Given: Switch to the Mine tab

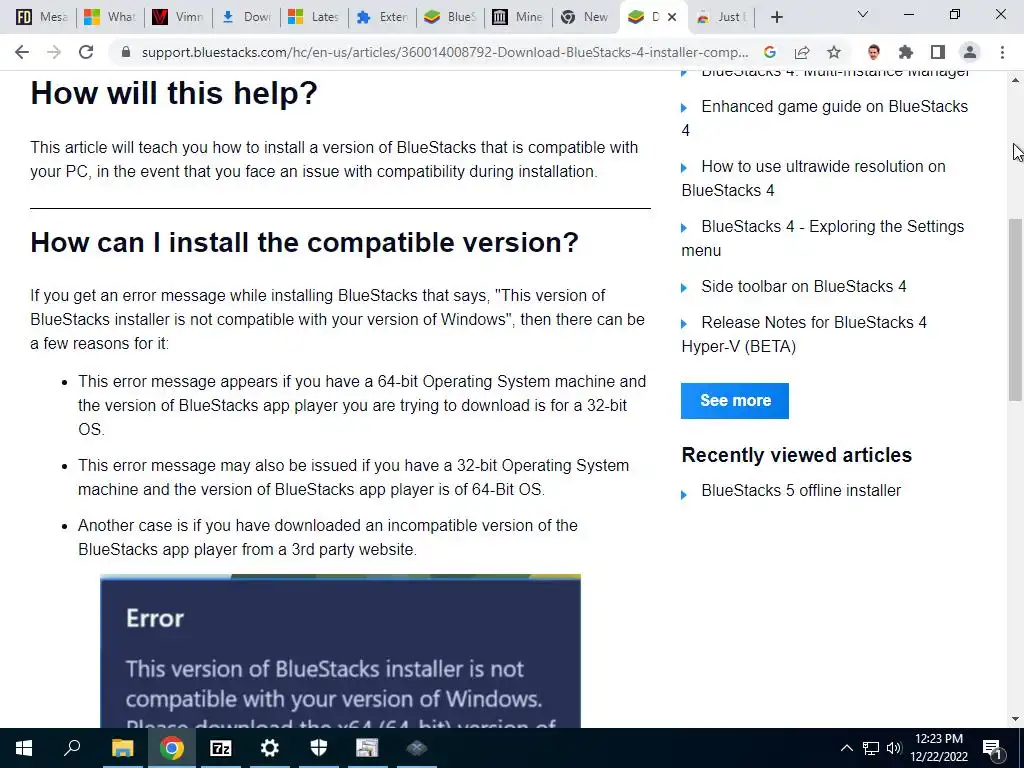Looking at the screenshot, I should [518, 17].
